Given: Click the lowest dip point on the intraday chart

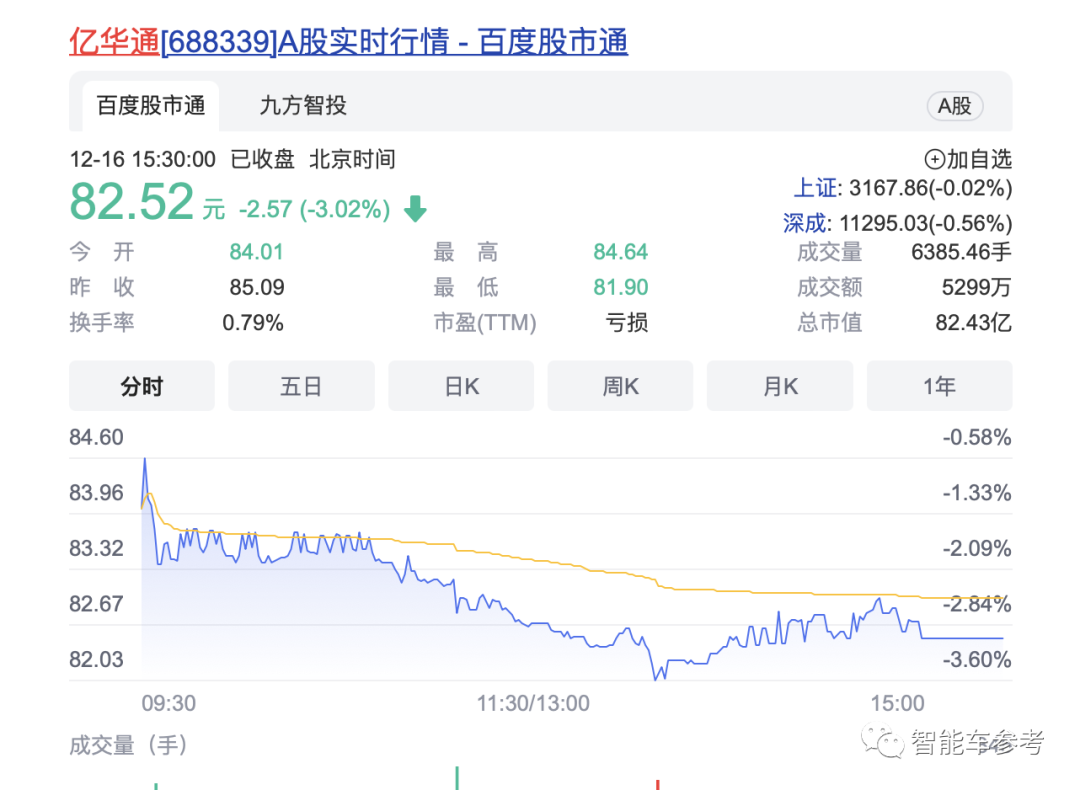Looking at the screenshot, I should [656, 678].
